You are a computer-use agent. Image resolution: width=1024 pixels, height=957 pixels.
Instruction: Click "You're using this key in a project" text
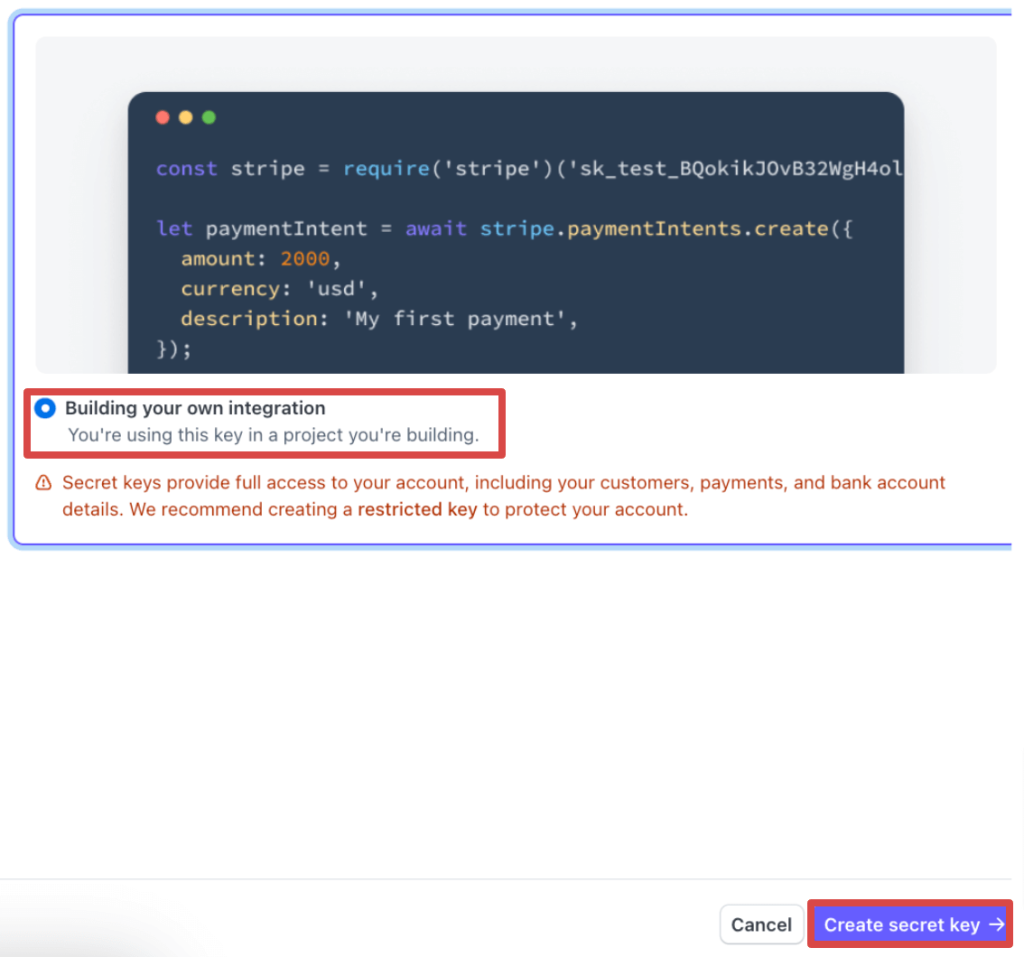pyautogui.click(x=274, y=435)
